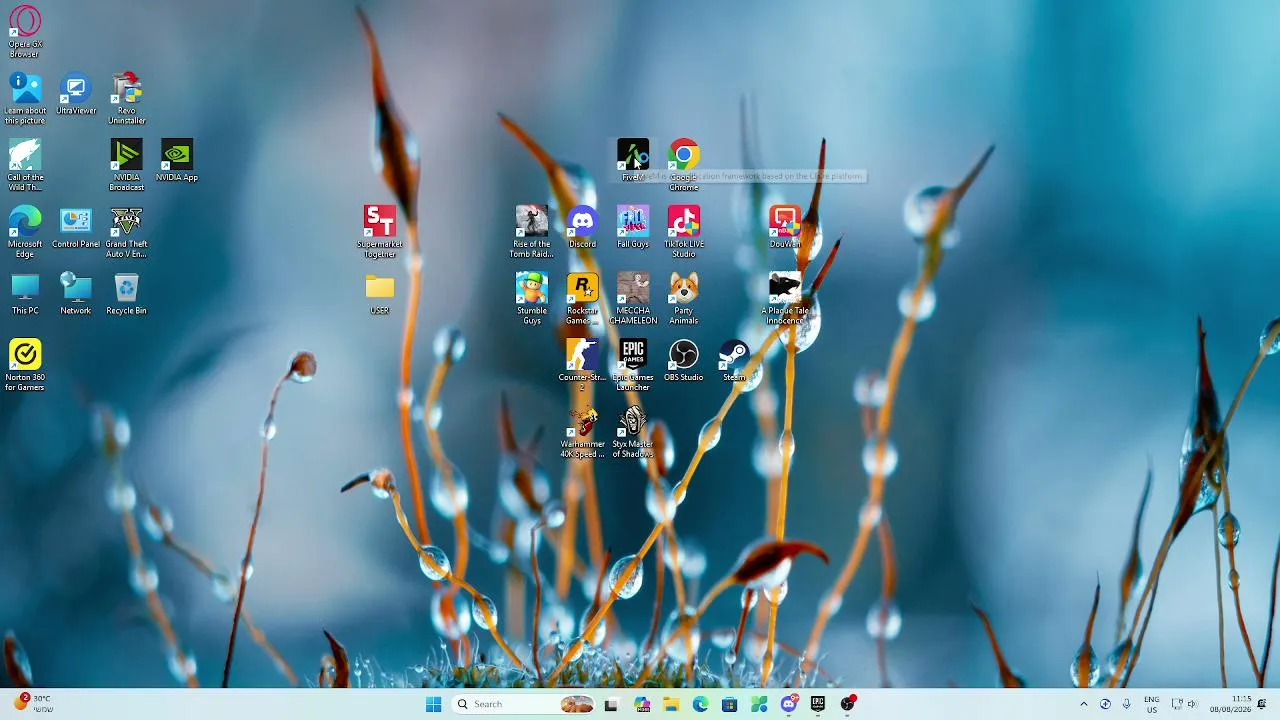1280x720 pixels.
Task: Select Grand Theft Auto V Enhanced icon
Action: pos(126,232)
